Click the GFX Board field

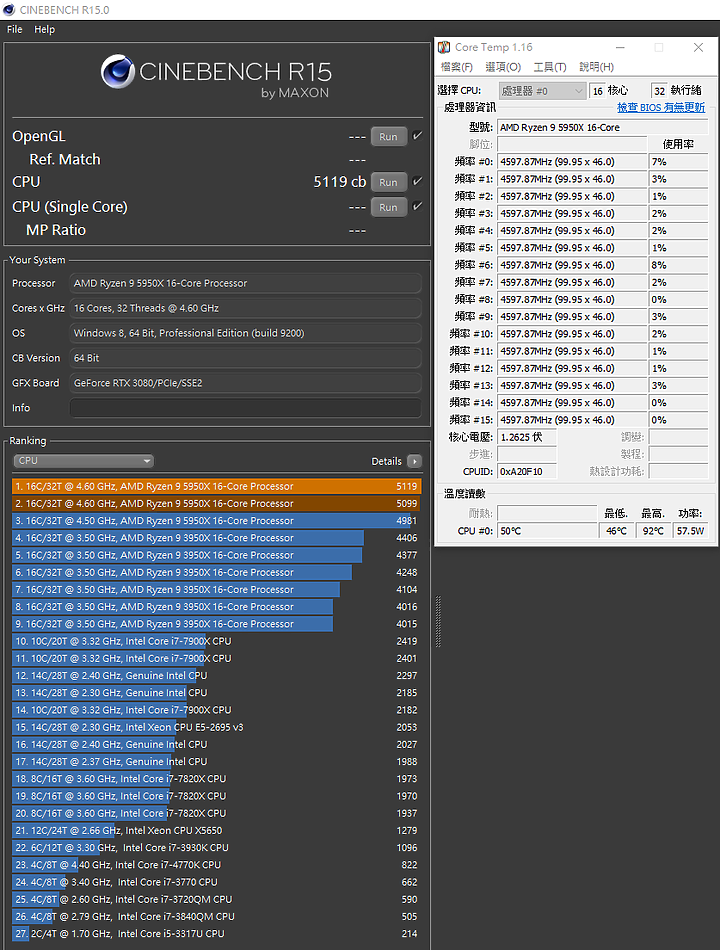[245, 383]
